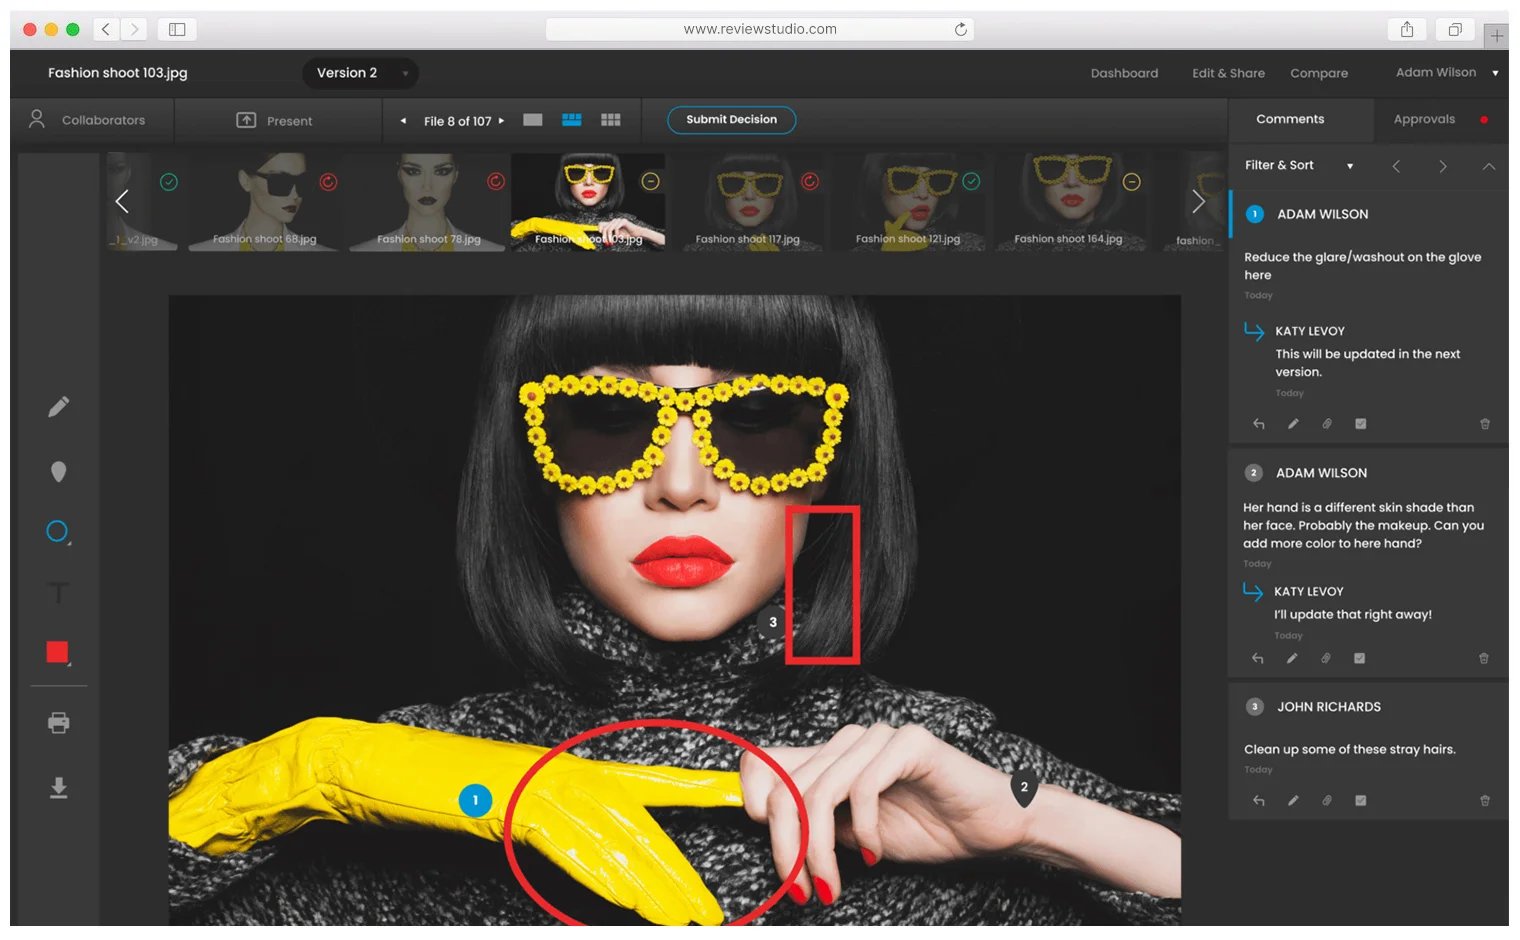
Task: Open the Collaborators panel
Action: coord(88,120)
